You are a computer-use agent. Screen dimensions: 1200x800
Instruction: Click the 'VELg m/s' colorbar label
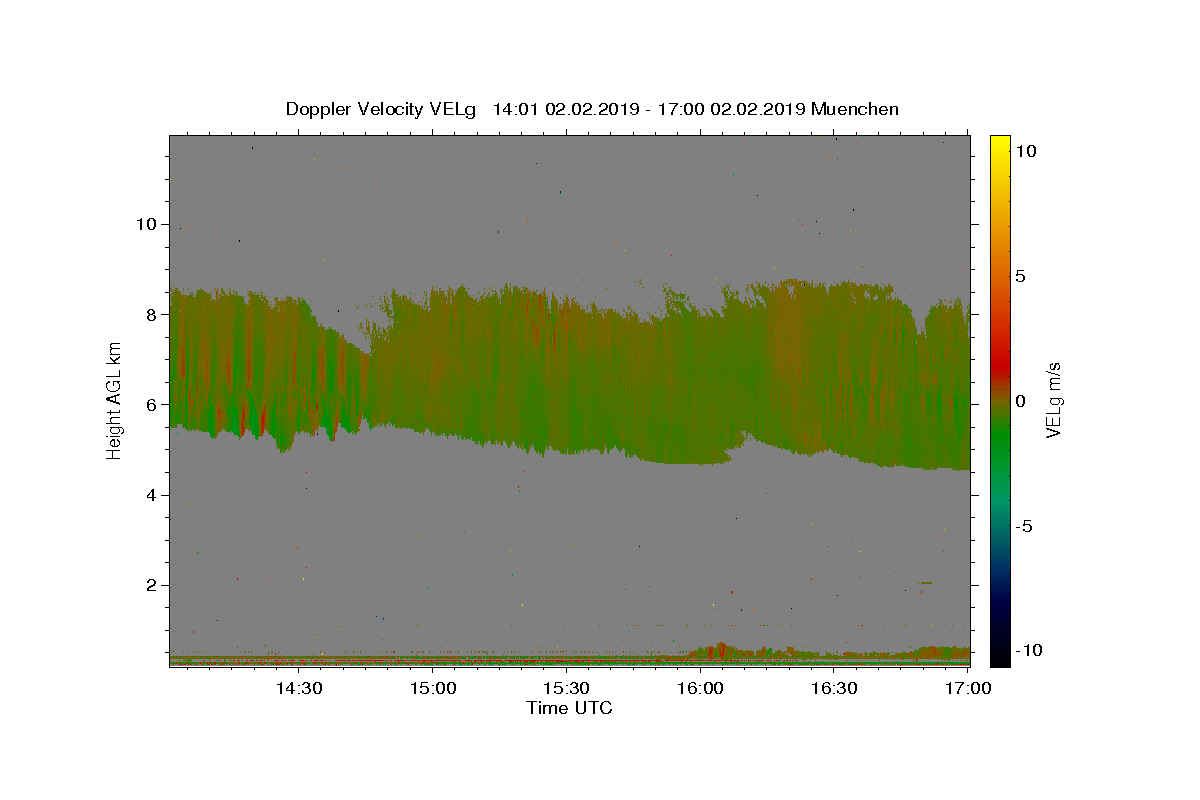[x=1053, y=400]
